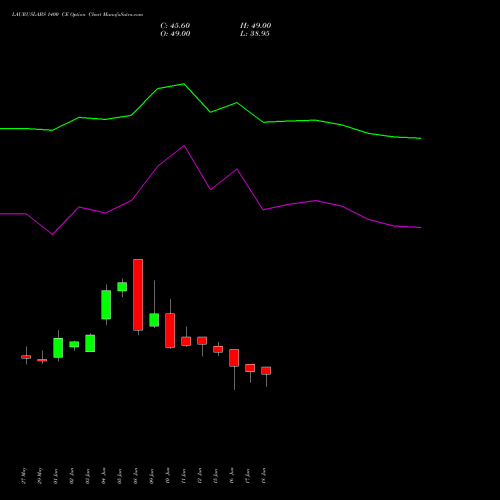Screen dimensions: 500x500
Task: Click the last red candle on the right
Action: 266,371
